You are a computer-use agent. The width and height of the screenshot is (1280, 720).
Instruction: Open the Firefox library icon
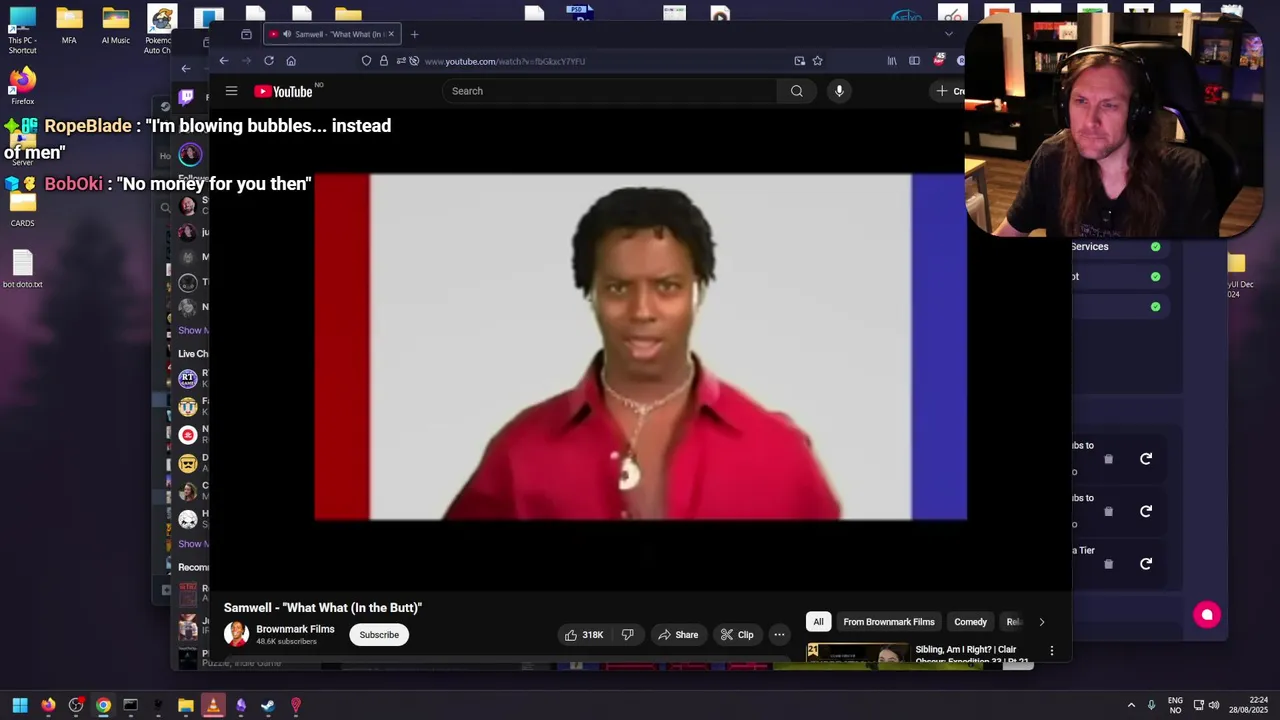tap(892, 61)
